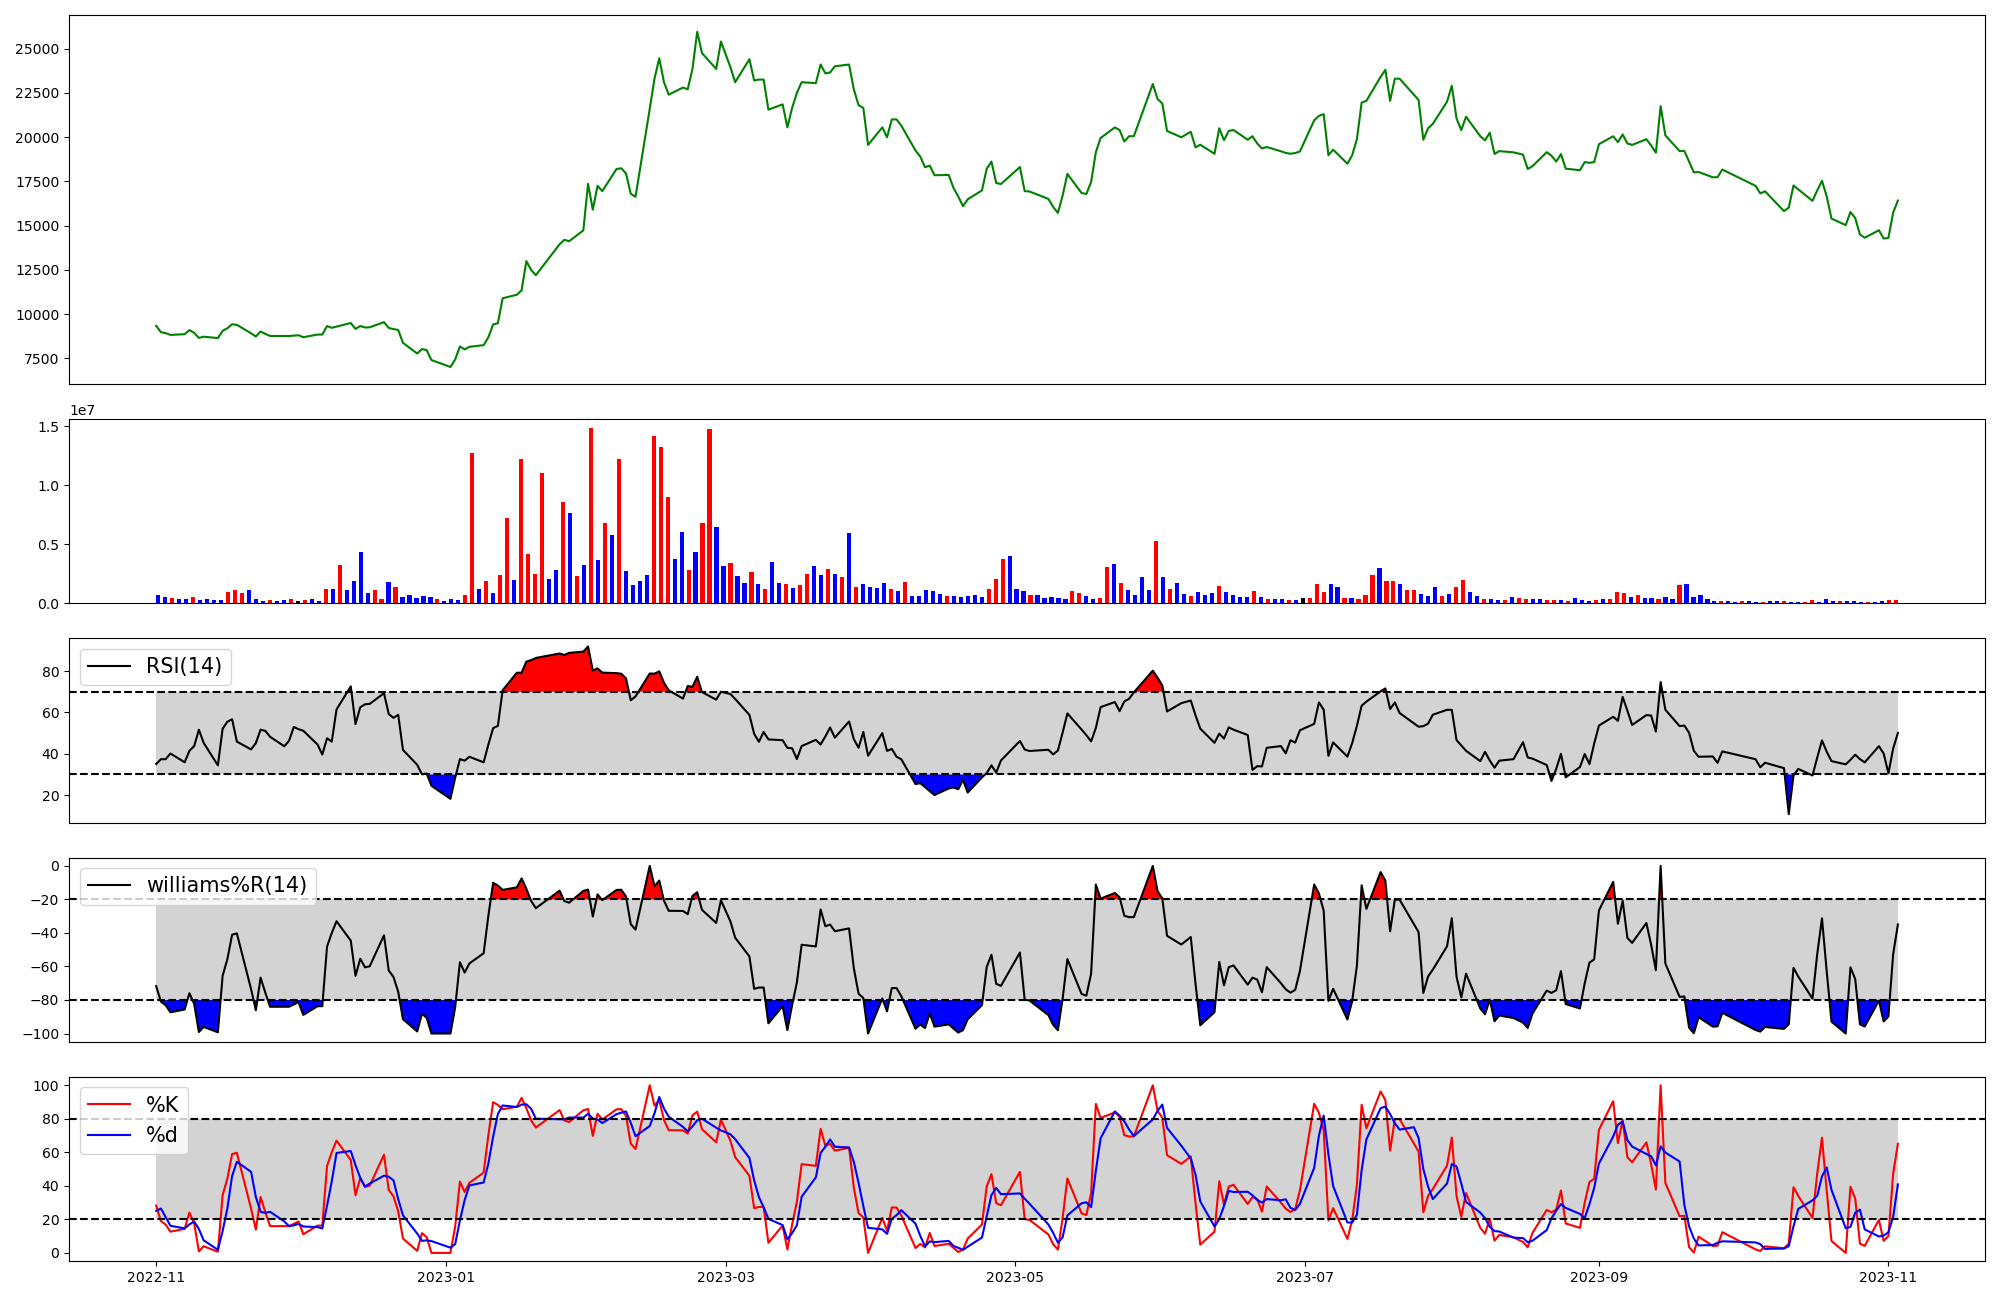This screenshot has width=2000, height=1300.
Task: Click the 7500 price axis tick label
Action: [x=40, y=359]
